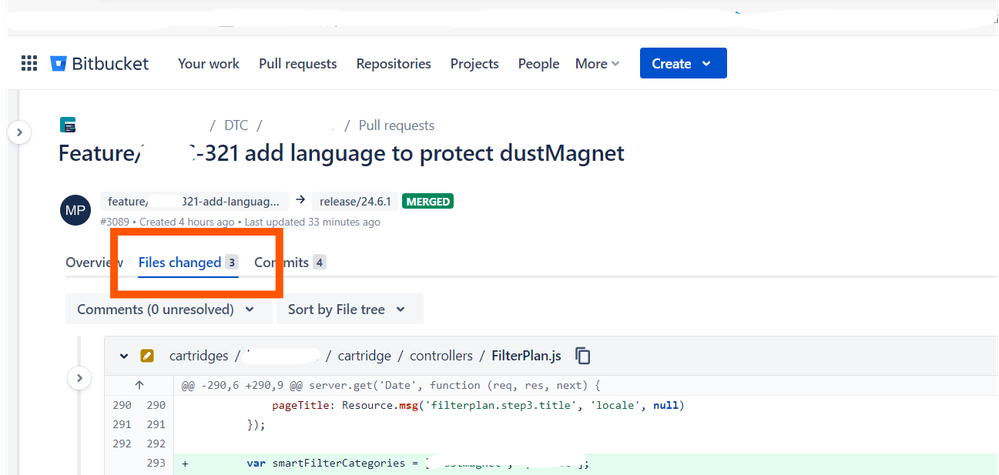Open Projects in navigation bar
Image resolution: width=999 pixels, height=475 pixels.
[474, 64]
